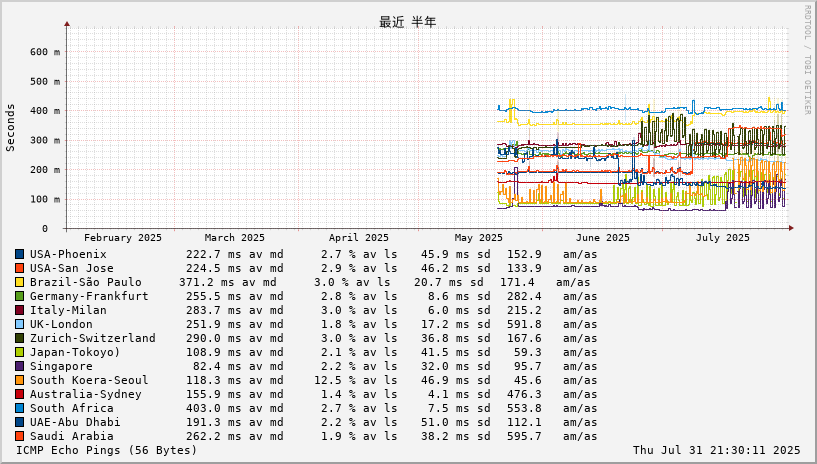817x464 pixels.
Task: Click the "Italy-Milan" legend label
Action: coord(68,310)
